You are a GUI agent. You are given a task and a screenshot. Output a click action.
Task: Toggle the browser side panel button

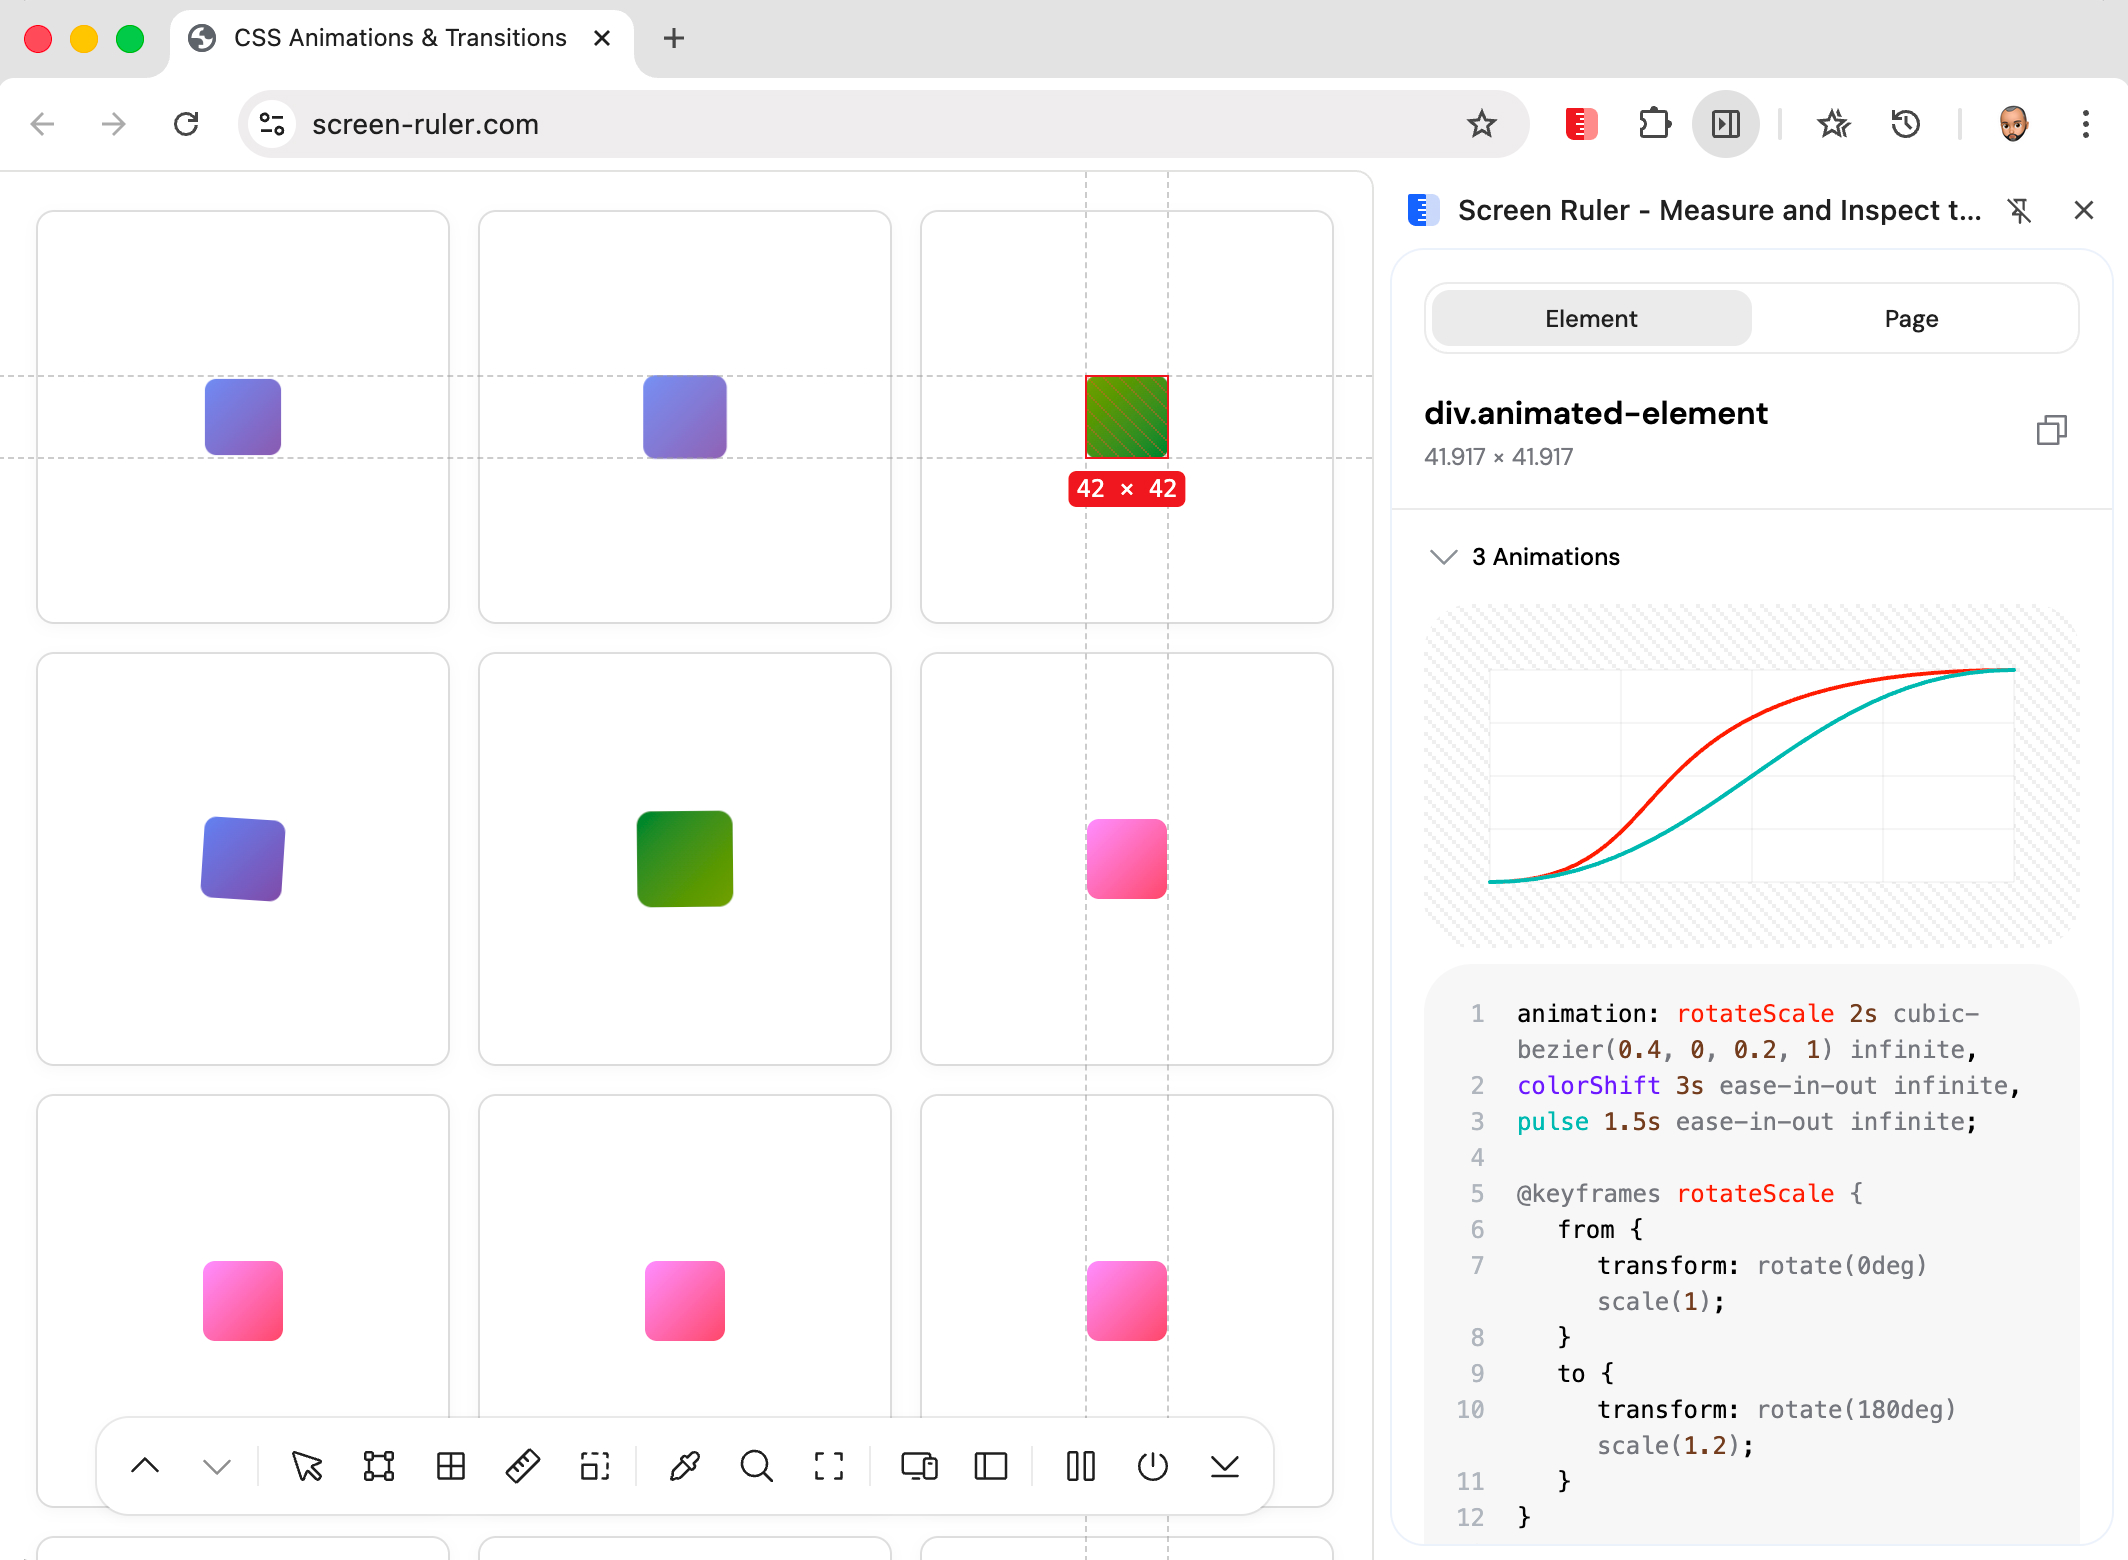coord(1726,124)
